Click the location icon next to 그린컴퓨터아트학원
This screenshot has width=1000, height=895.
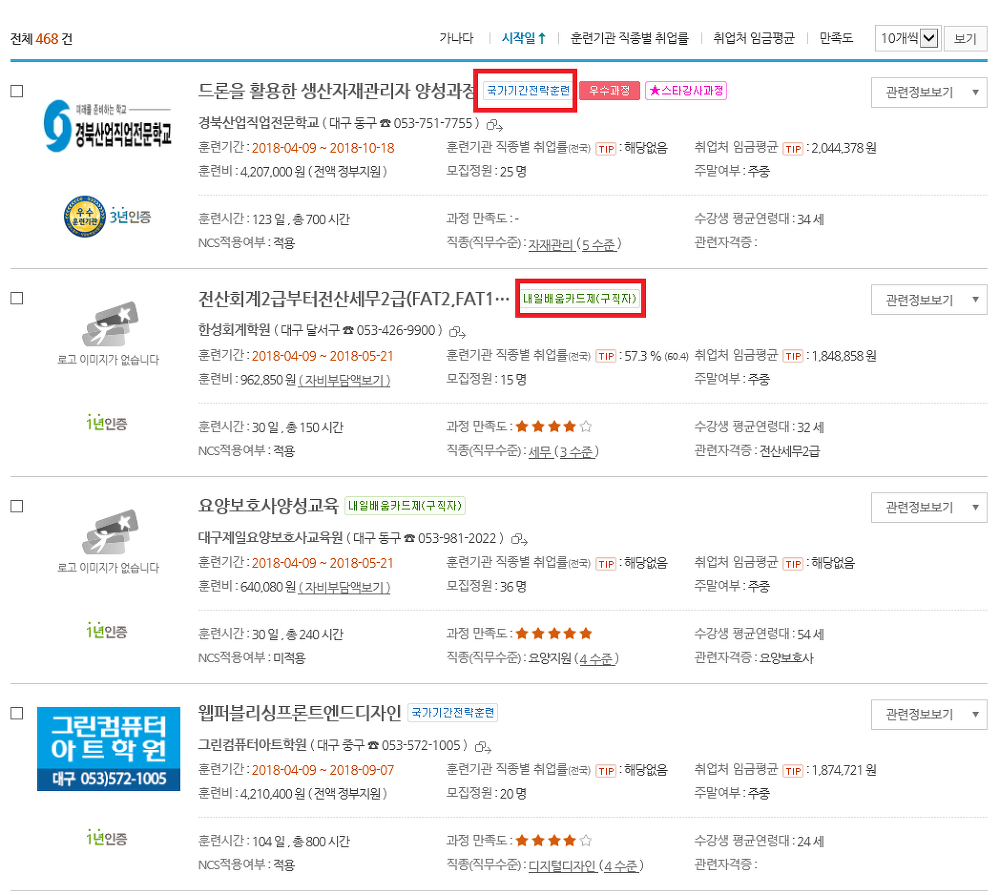pos(483,747)
